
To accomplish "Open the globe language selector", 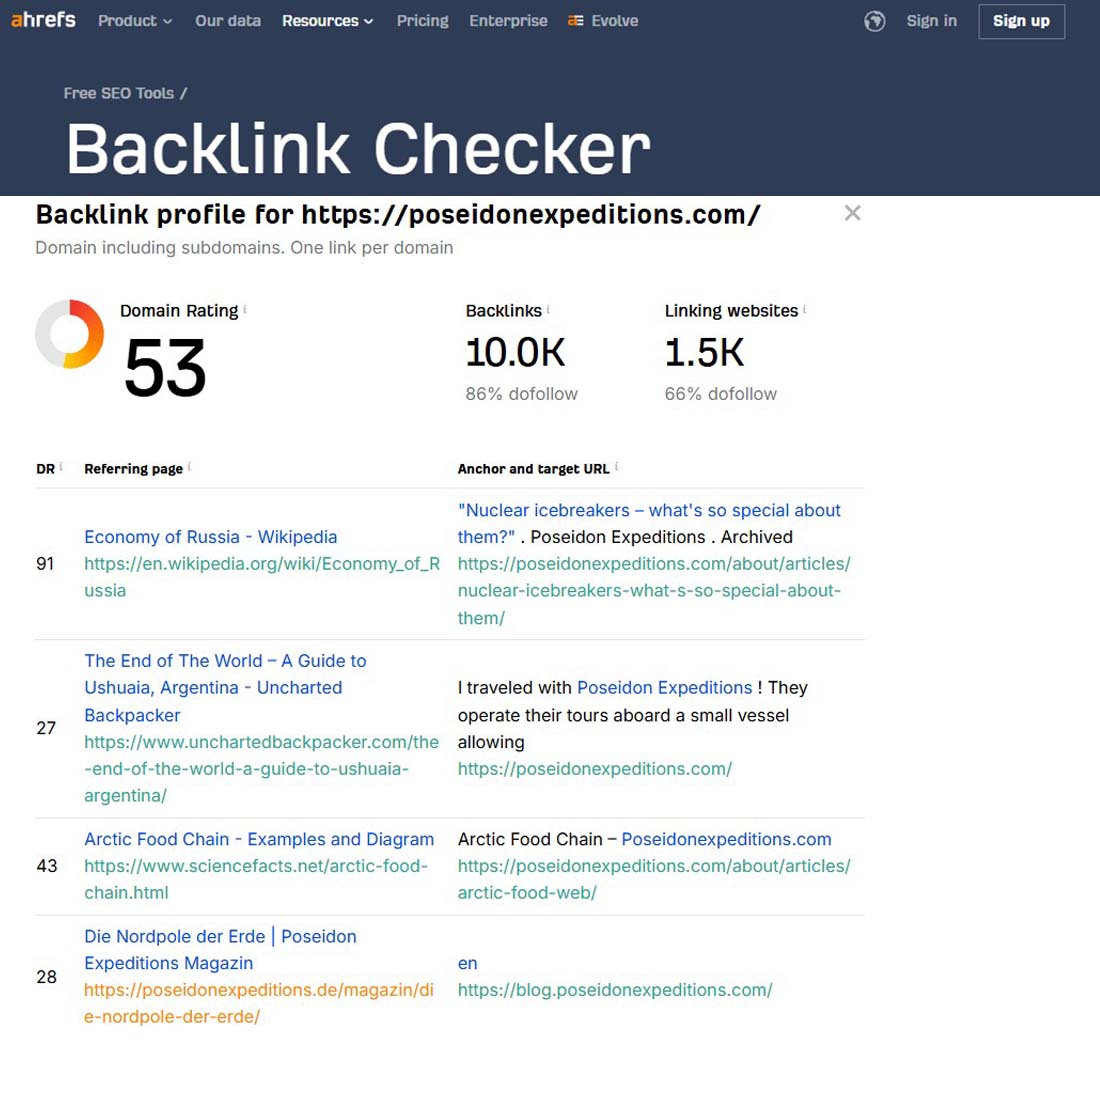I will (875, 21).
